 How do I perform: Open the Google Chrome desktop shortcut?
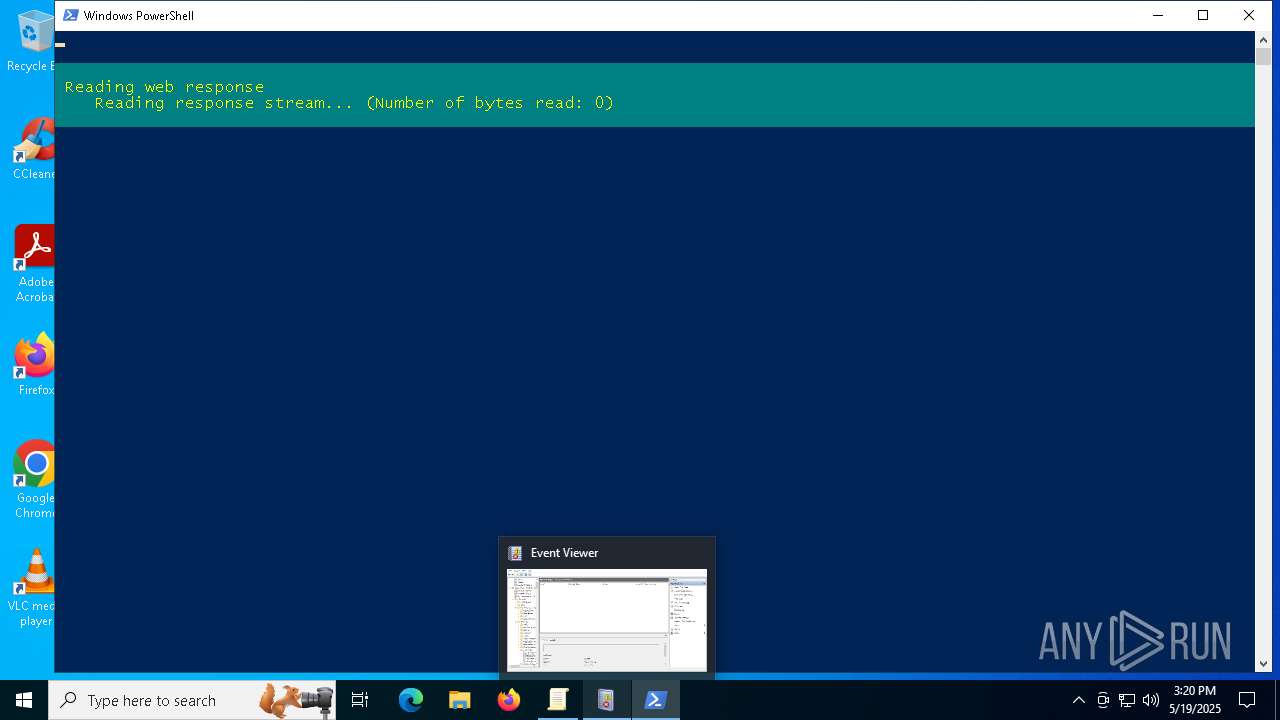click(34, 480)
